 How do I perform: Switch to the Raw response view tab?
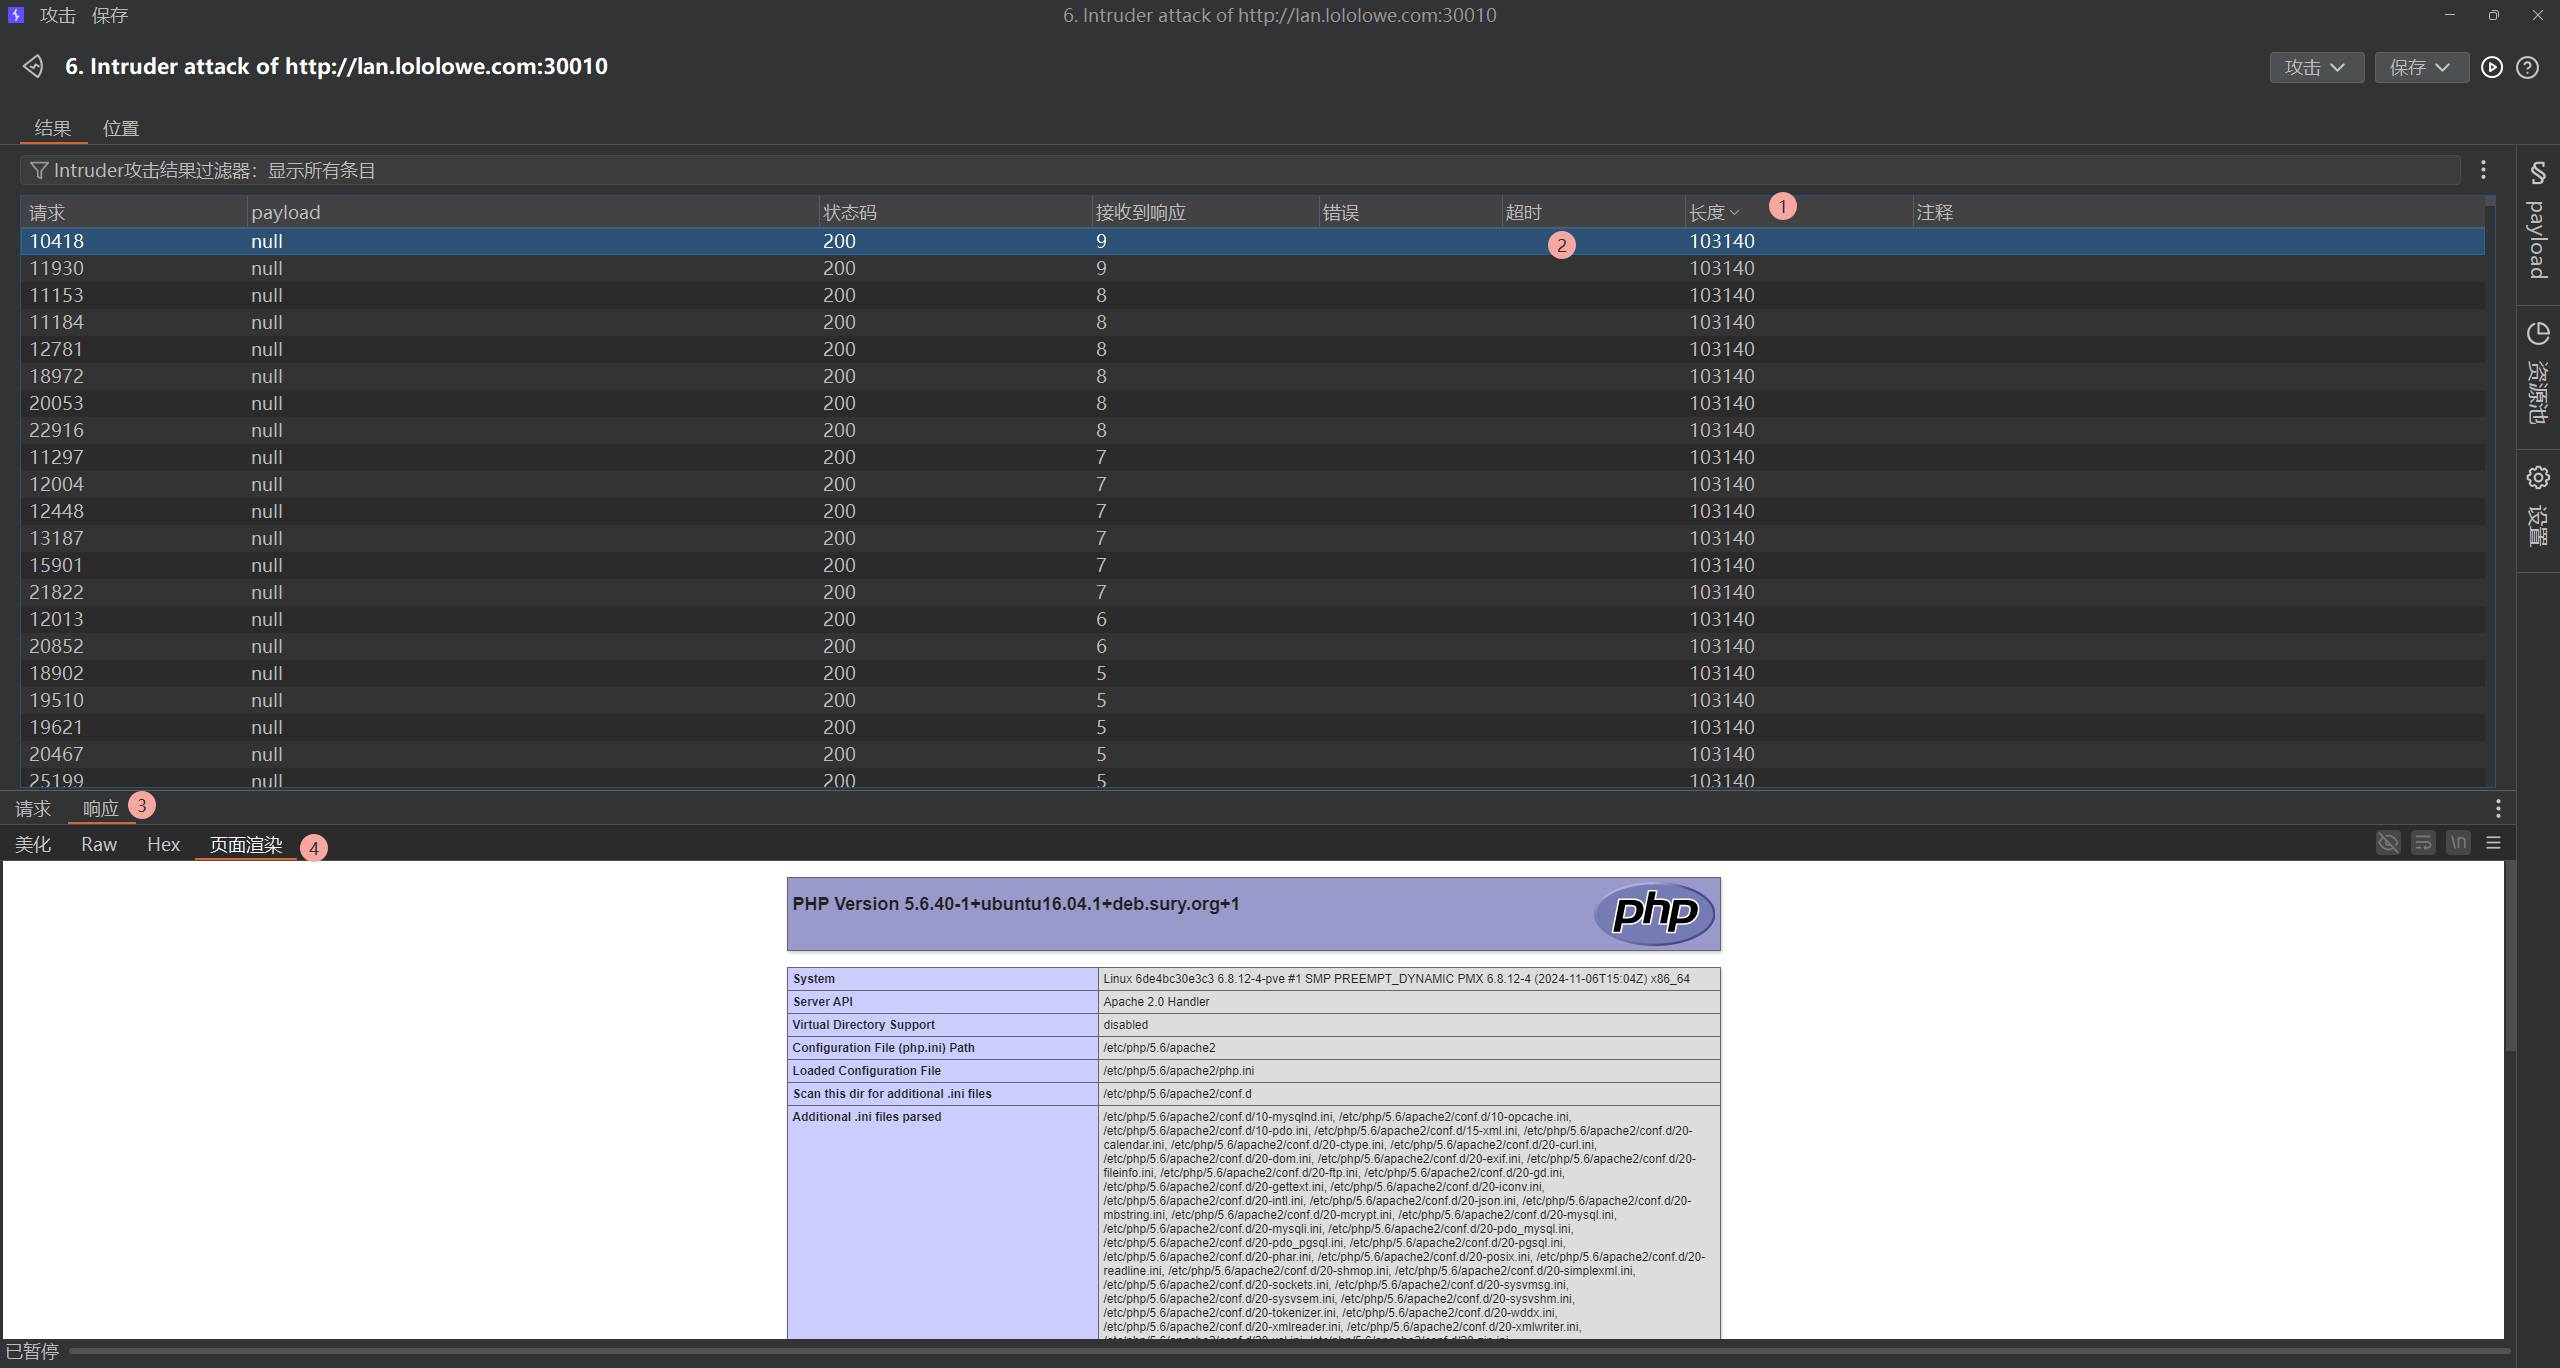click(x=99, y=845)
